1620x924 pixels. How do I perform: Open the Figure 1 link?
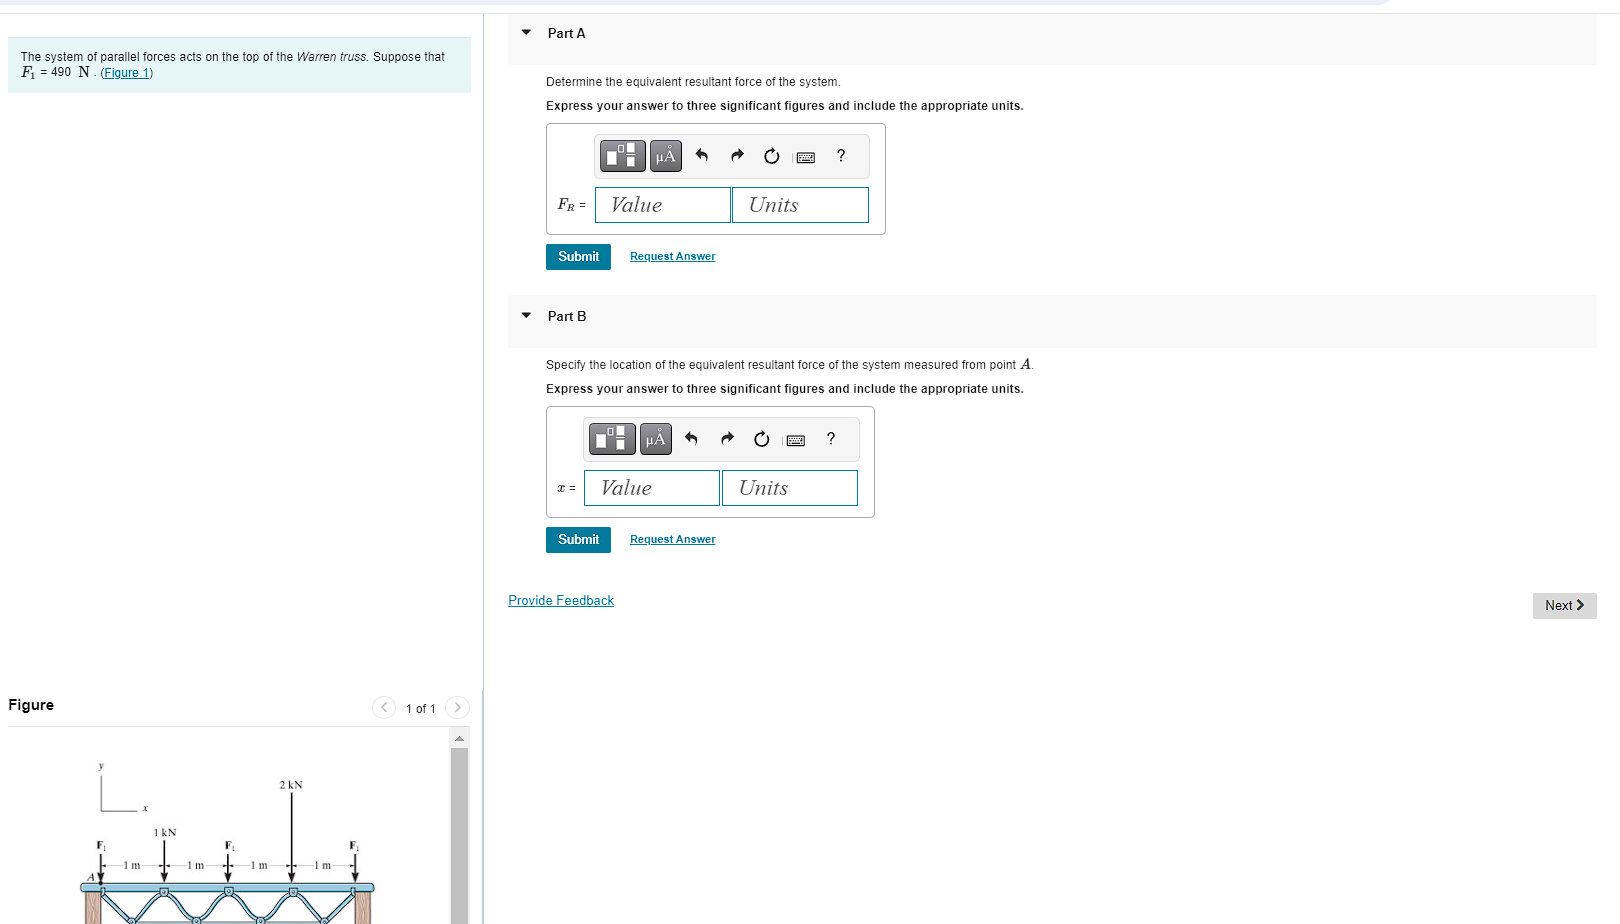click(x=126, y=72)
